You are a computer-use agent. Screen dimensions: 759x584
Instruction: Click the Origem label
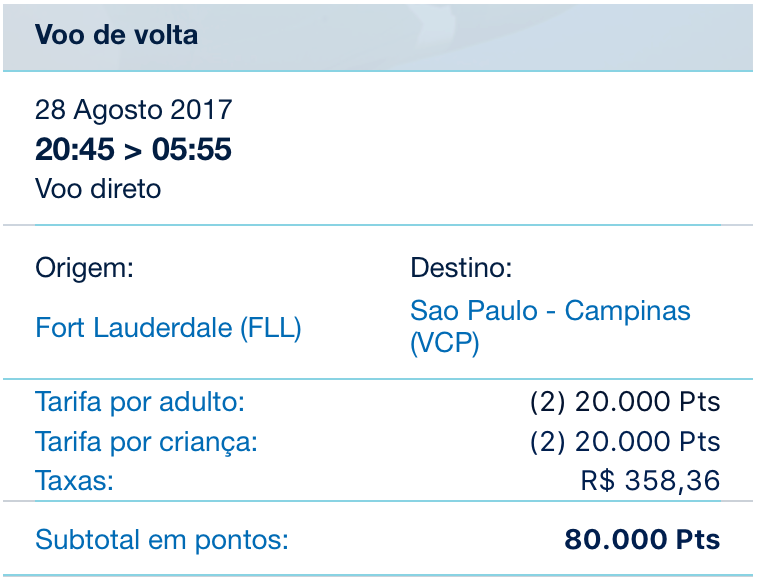click(x=84, y=267)
